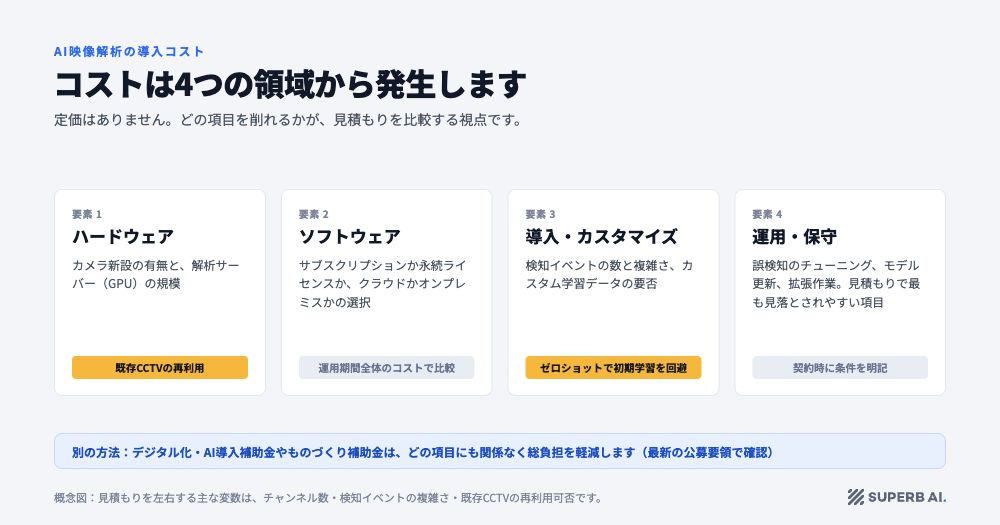Click the 要素 3 label
This screenshot has width=1000, height=525.
coord(541,214)
